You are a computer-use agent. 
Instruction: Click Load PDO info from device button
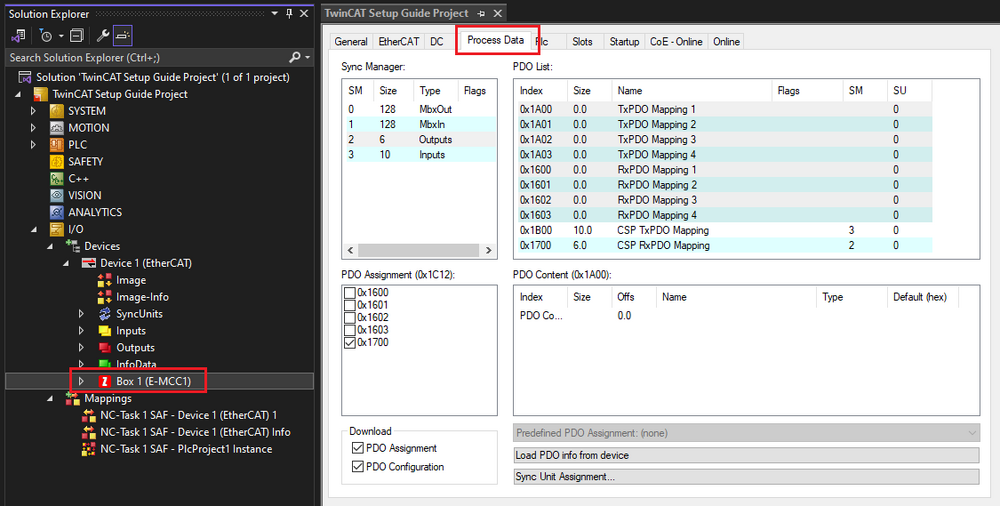[x=746, y=455]
